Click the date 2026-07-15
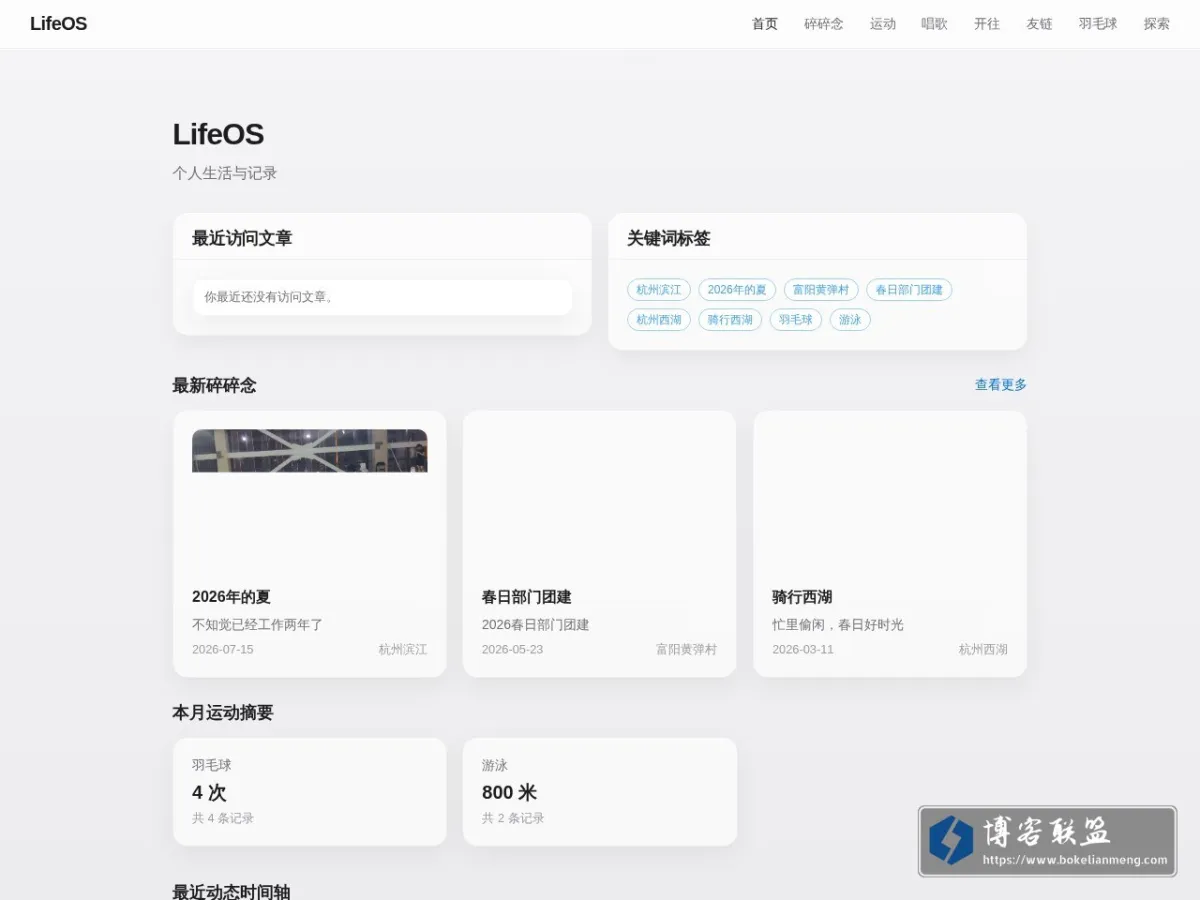The image size is (1200, 900). pos(223,650)
